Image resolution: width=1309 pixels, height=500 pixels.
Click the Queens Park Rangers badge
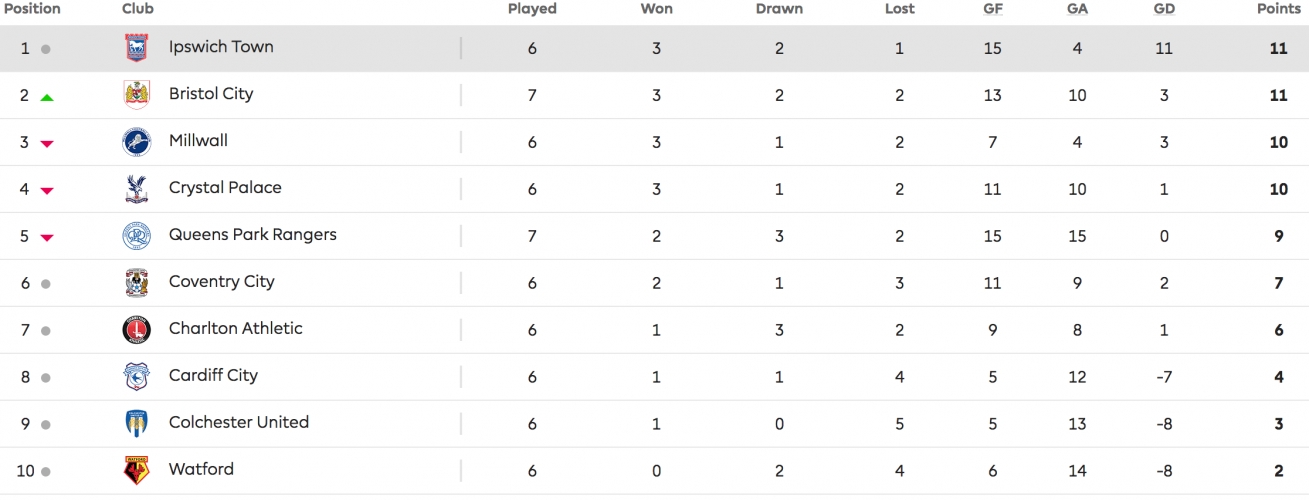point(136,236)
